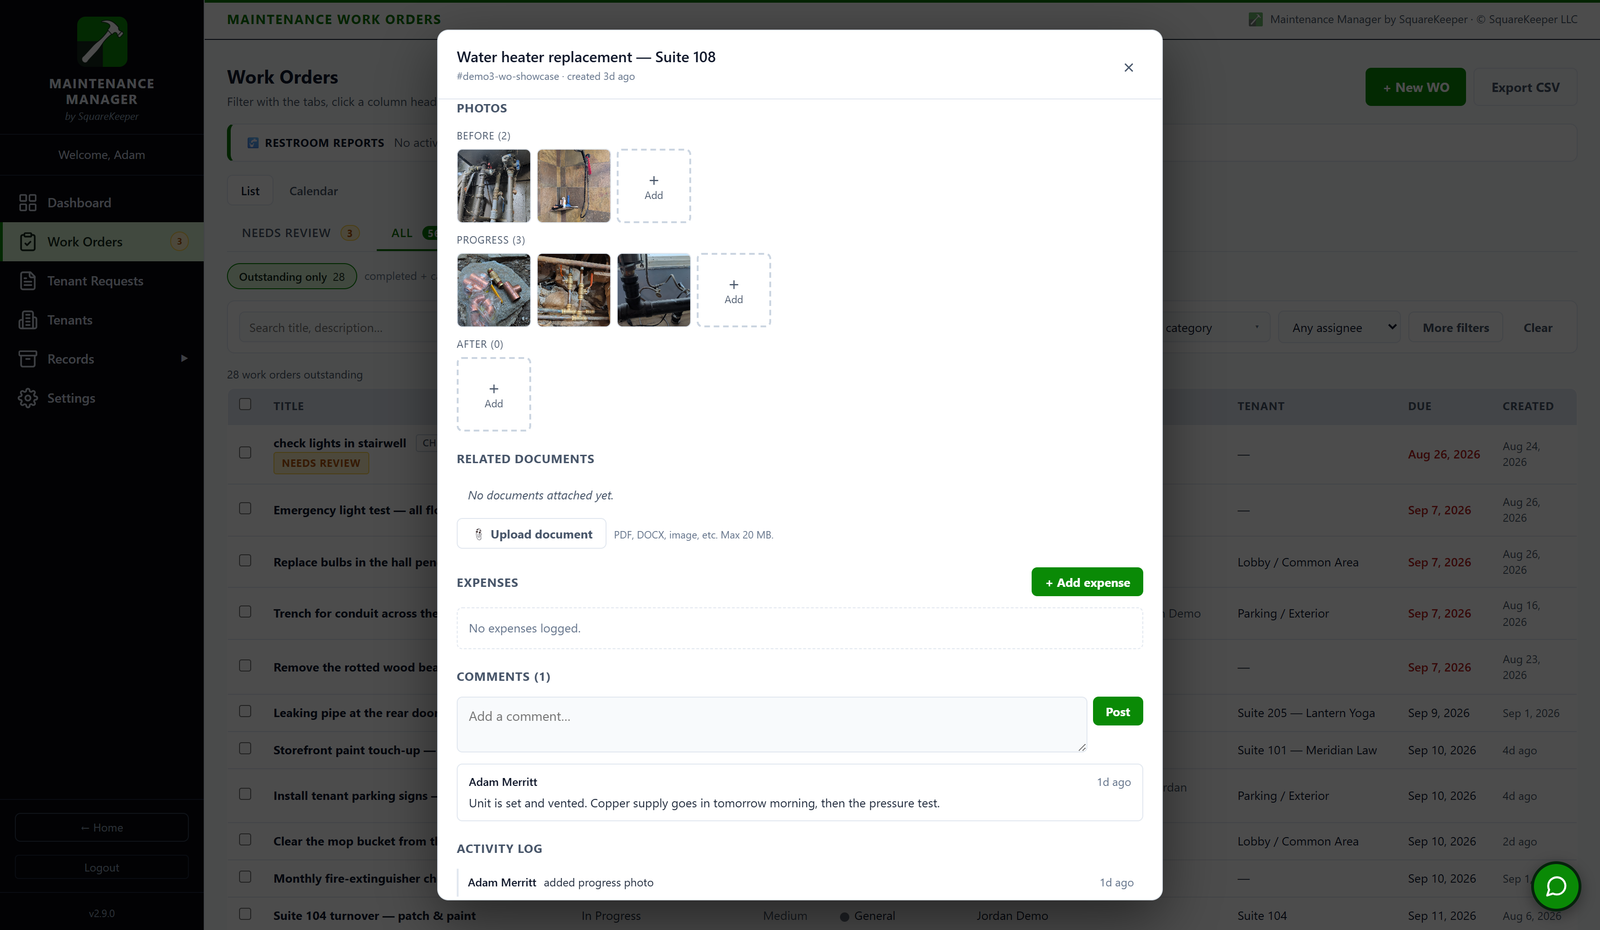This screenshot has width=1600, height=930.
Task: Add a photo under the Progress section
Action: pos(734,290)
